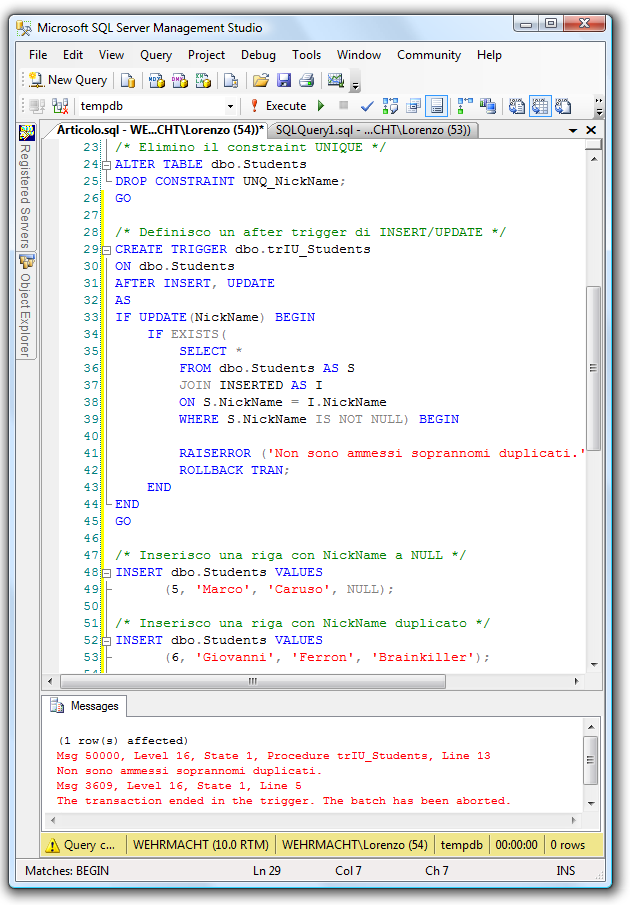Click WEHRMACHT (10.0 RTM) in status bar
Image resolution: width=630 pixels, height=905 pixels.
point(201,845)
